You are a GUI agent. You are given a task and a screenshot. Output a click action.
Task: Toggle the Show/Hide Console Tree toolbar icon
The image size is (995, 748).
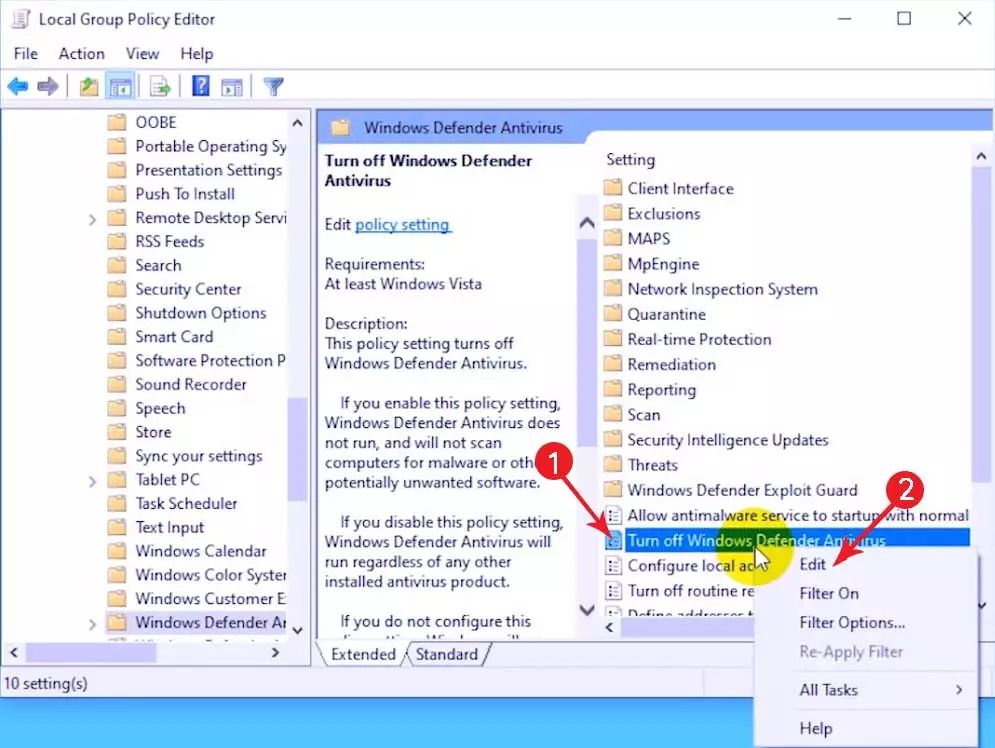[121, 86]
